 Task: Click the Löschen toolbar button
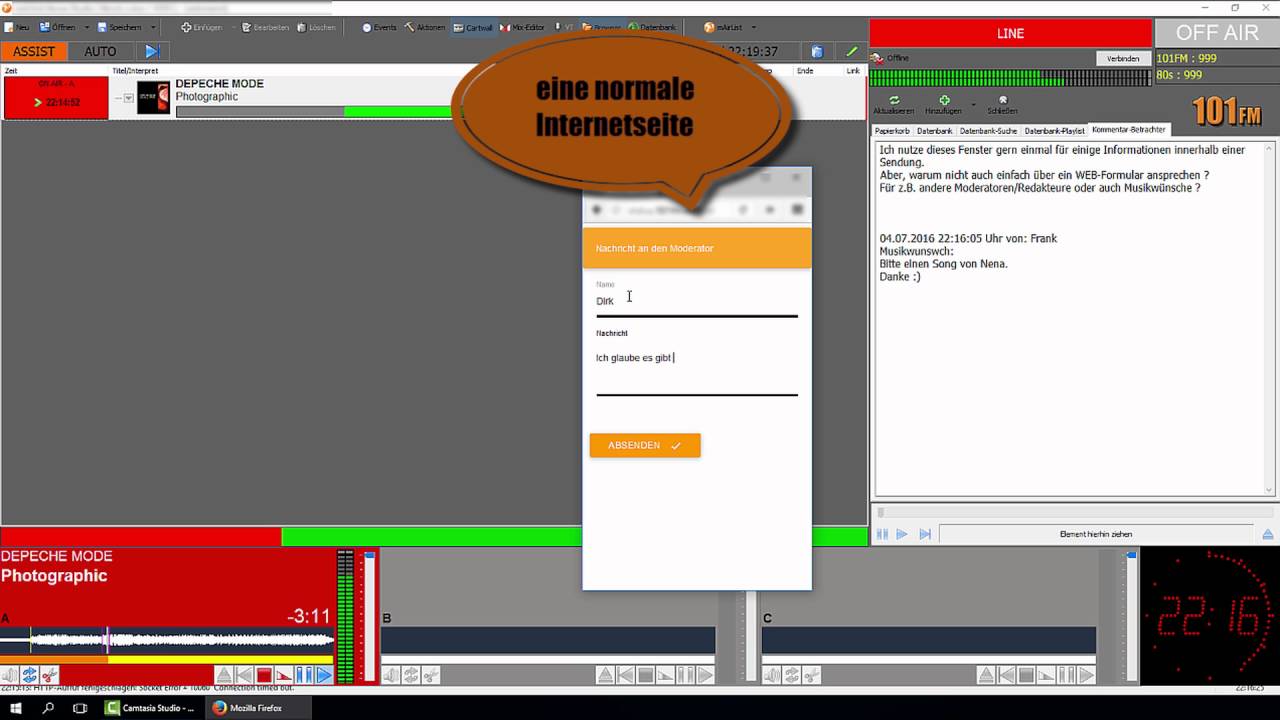point(315,27)
